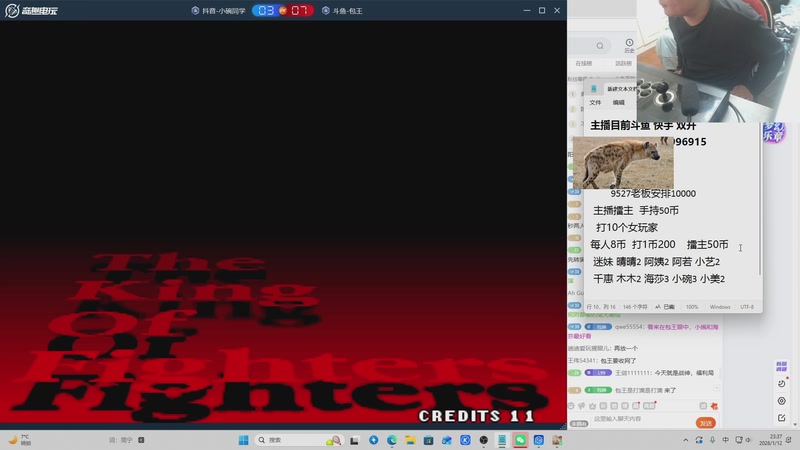This screenshot has width=800, height=450.
Task: Click the edit/share sidebar icon
Action: tap(781, 418)
